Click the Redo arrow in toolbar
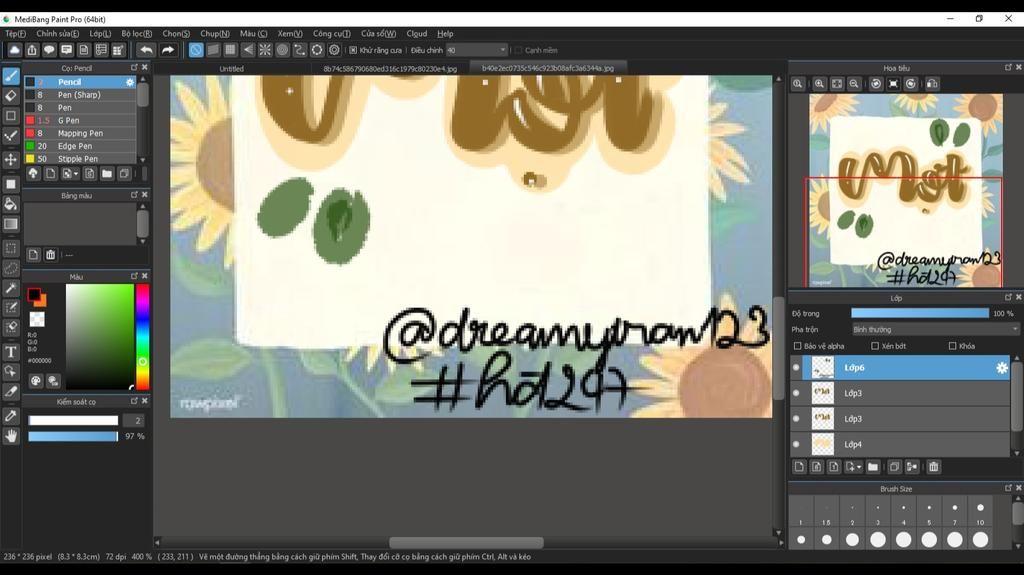Image resolution: width=1024 pixels, height=575 pixels. (x=168, y=50)
